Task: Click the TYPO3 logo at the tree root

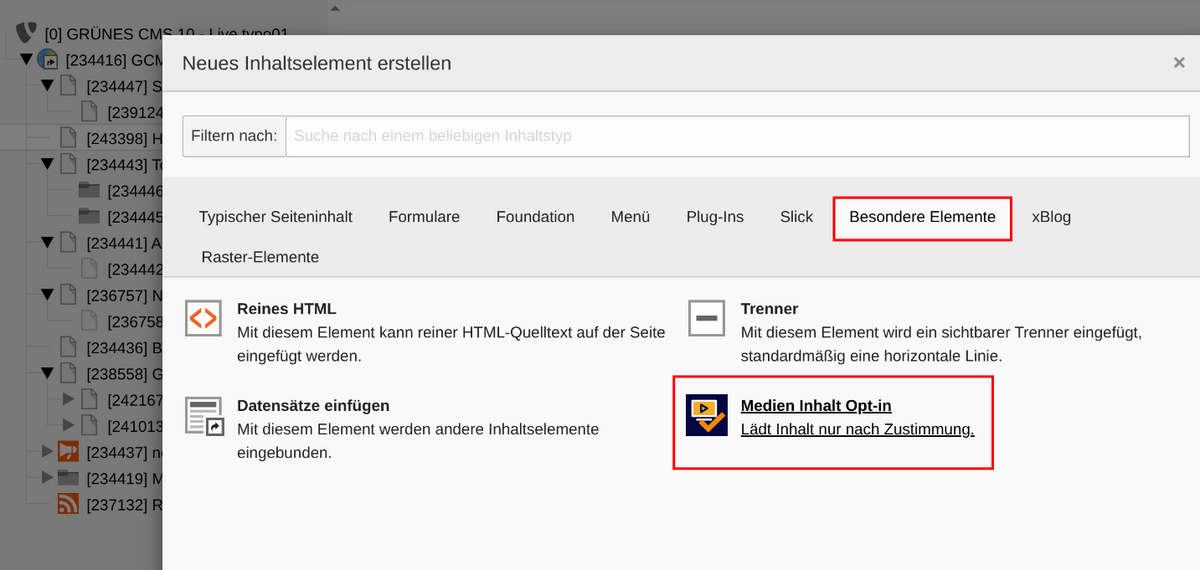Action: tap(27, 33)
